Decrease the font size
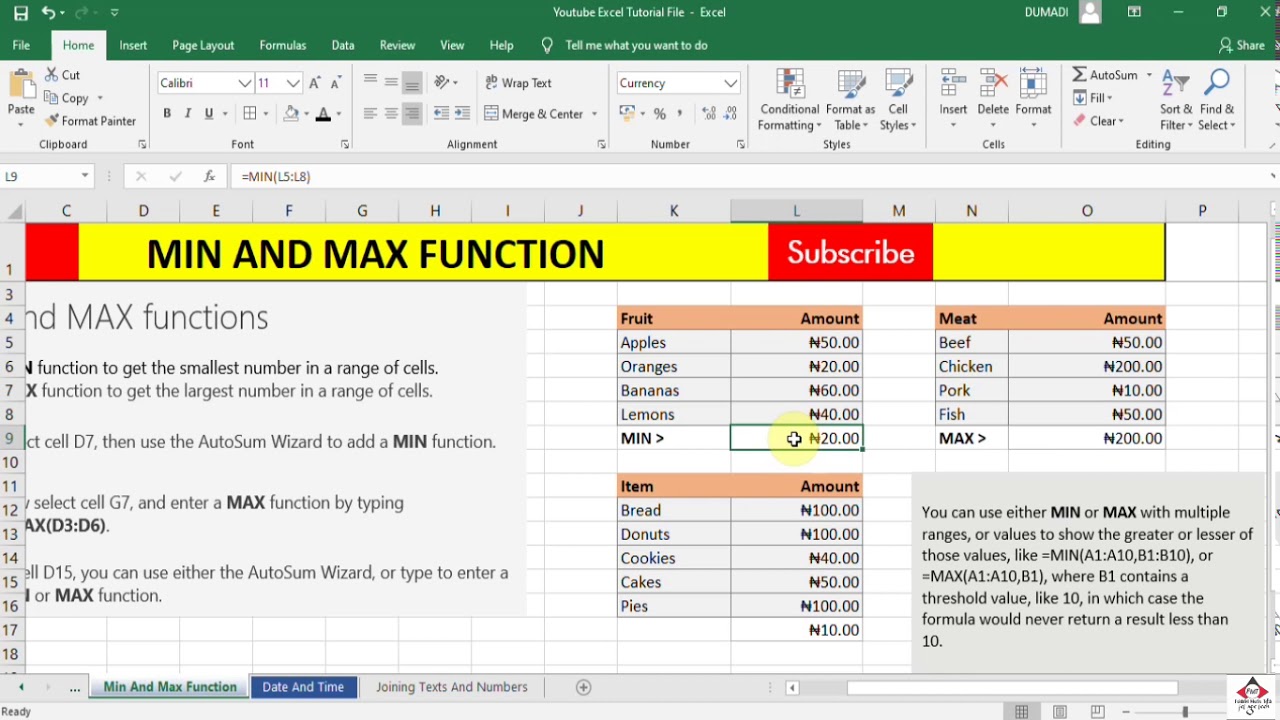1280x720 pixels. pyautogui.click(x=338, y=83)
